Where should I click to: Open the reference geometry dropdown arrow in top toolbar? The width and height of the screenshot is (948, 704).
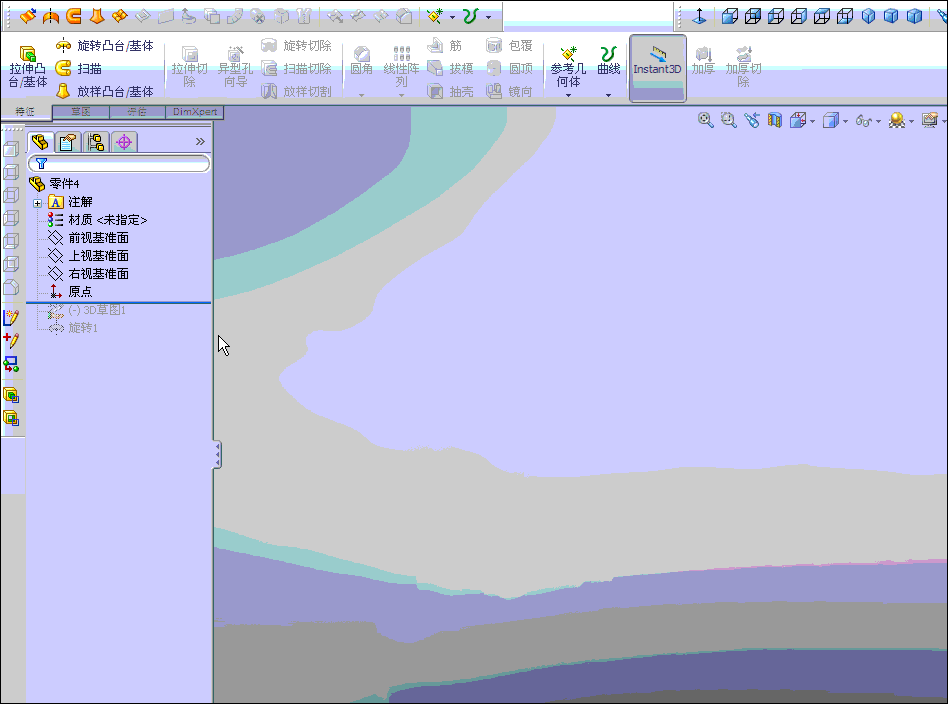[x=452, y=18]
